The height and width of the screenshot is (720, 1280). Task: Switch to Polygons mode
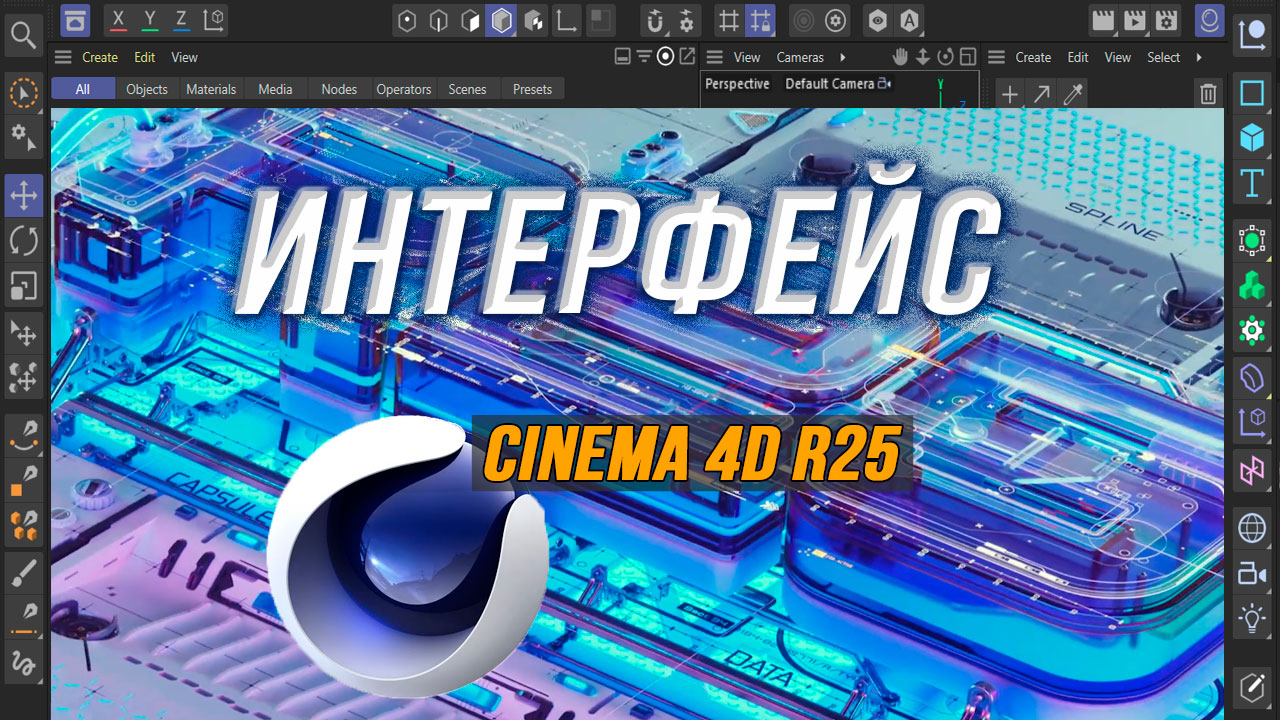(469, 19)
